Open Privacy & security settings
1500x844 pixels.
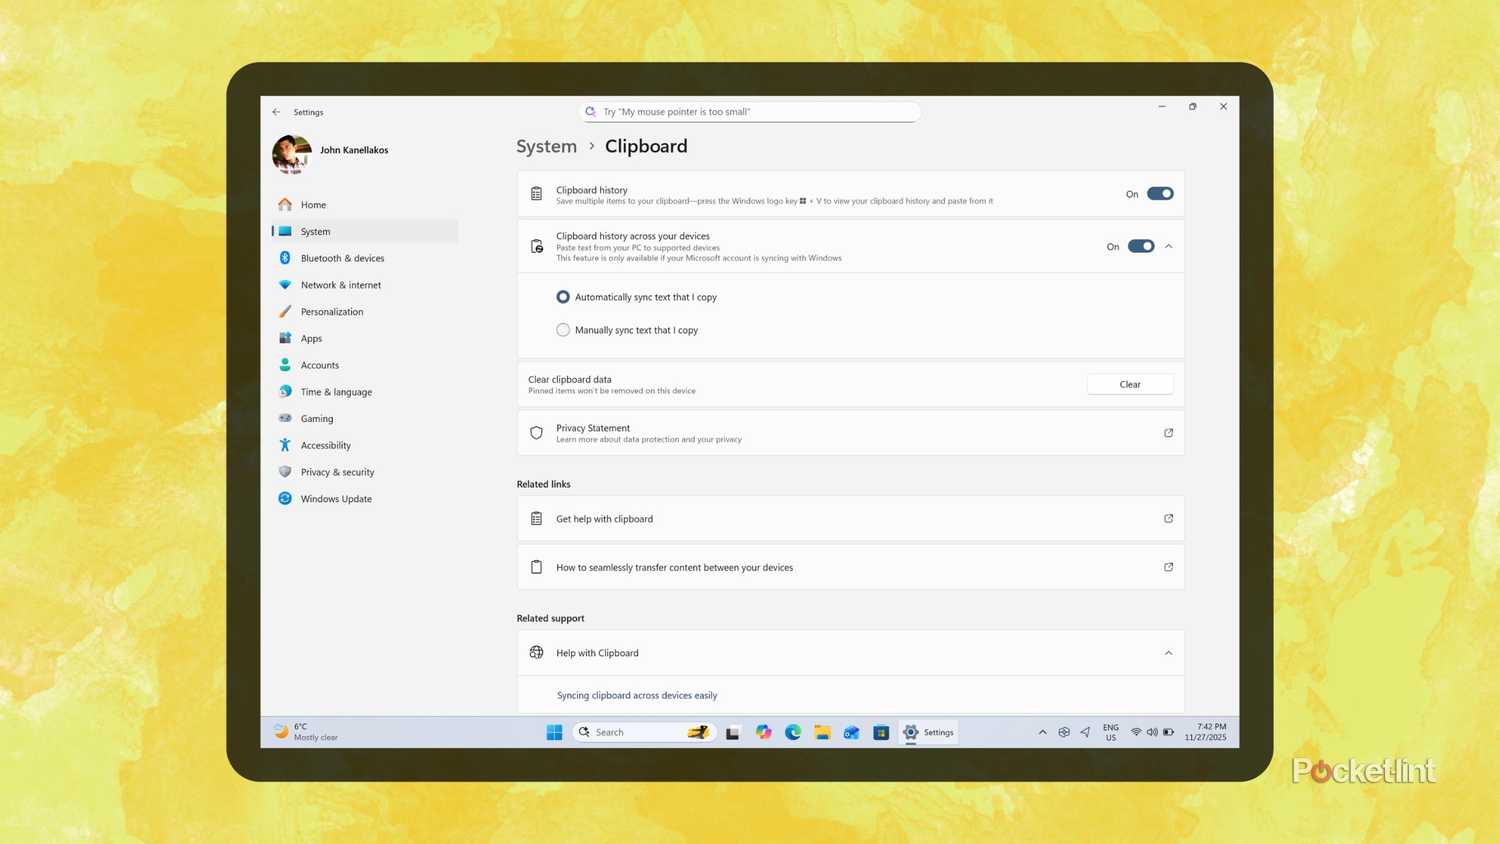pyautogui.click(x=337, y=471)
